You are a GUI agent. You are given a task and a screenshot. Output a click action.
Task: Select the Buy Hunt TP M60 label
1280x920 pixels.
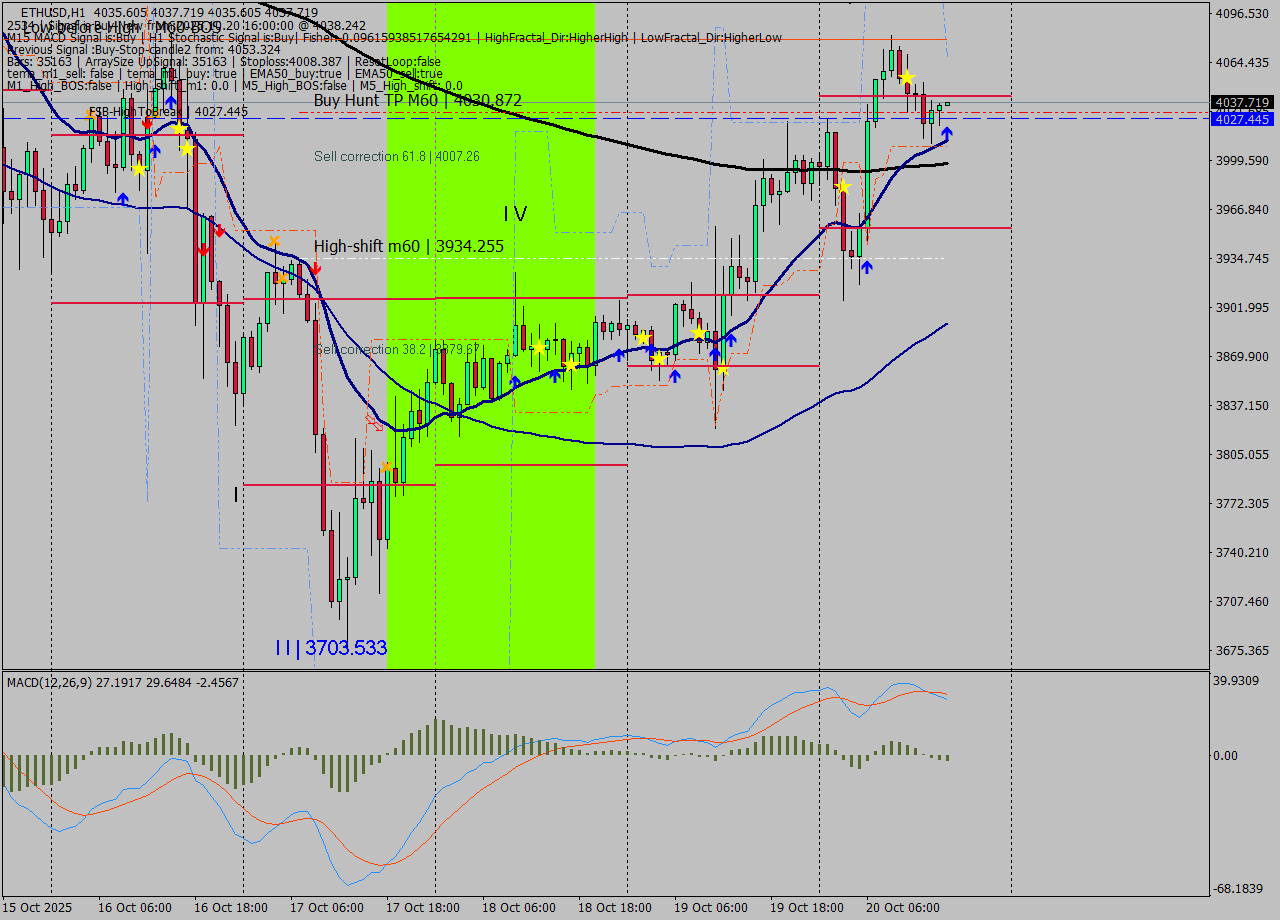[417, 101]
